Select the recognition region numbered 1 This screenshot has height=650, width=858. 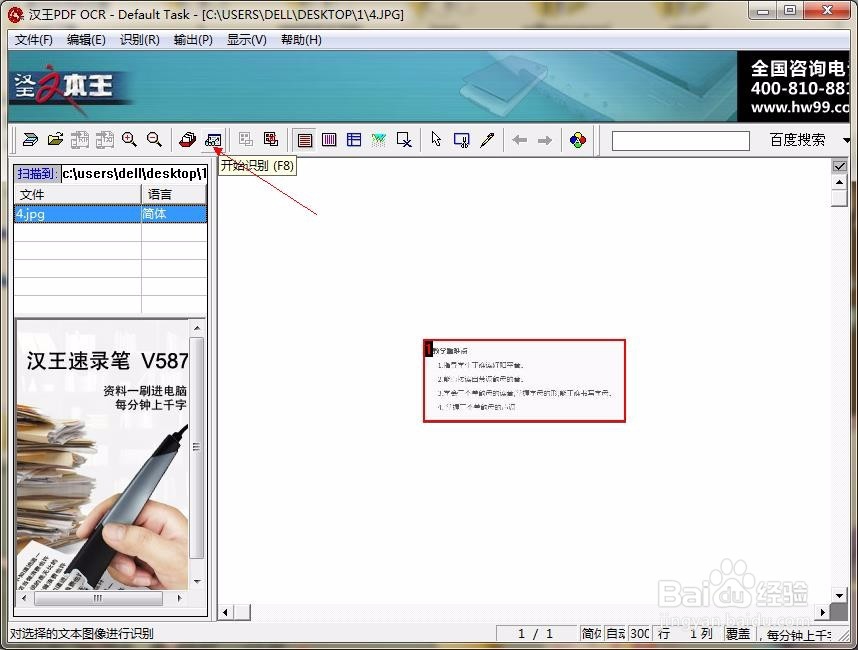tap(524, 381)
